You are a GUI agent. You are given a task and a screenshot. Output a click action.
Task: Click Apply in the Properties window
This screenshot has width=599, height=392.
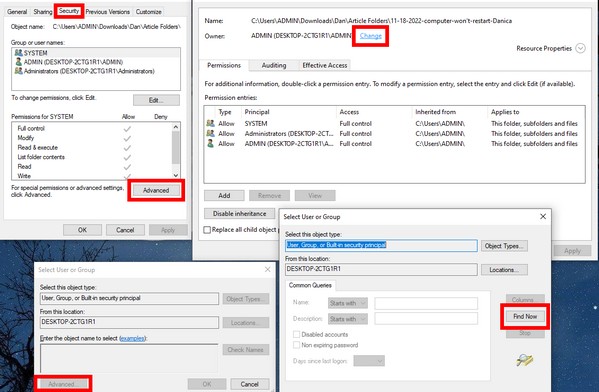coord(168,230)
